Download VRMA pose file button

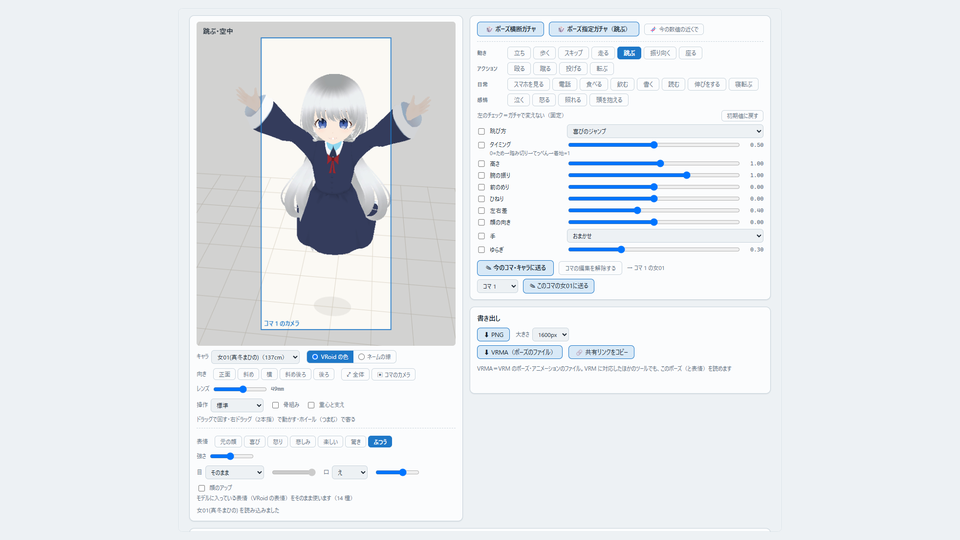(520, 352)
